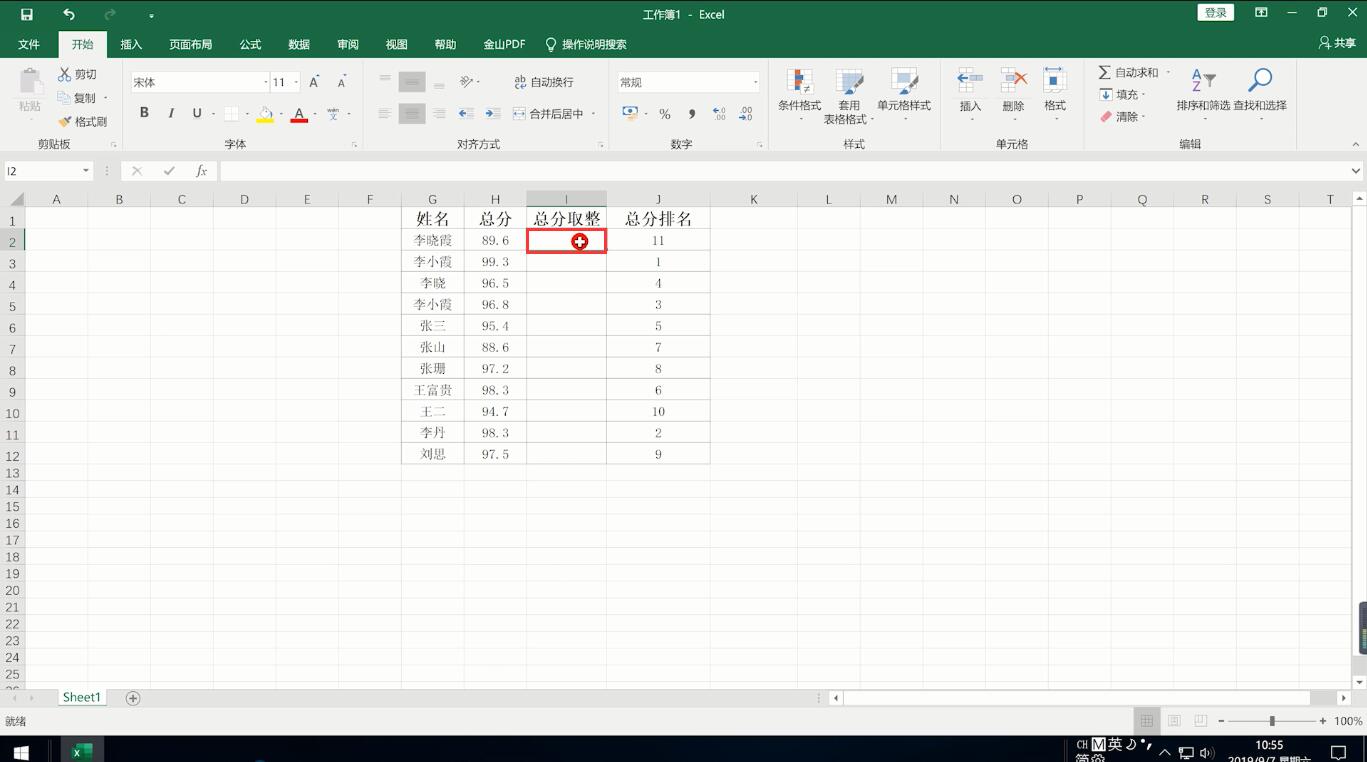This screenshot has width=1367, height=762.
Task: Apply percent style format
Action: [x=665, y=114]
